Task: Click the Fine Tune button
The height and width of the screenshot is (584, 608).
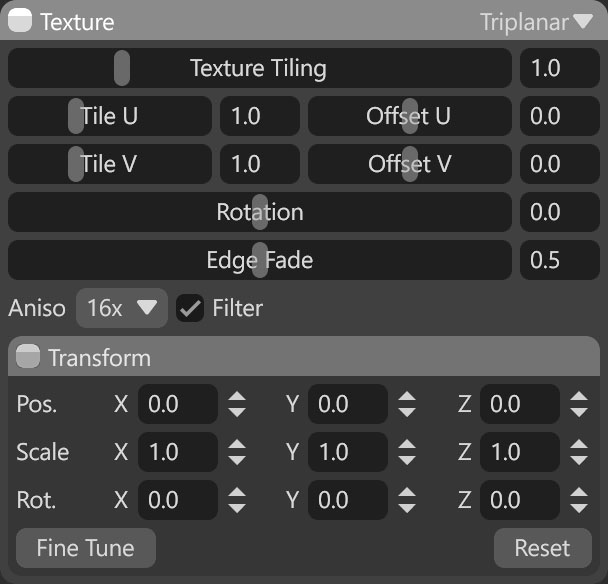Action: point(86,548)
